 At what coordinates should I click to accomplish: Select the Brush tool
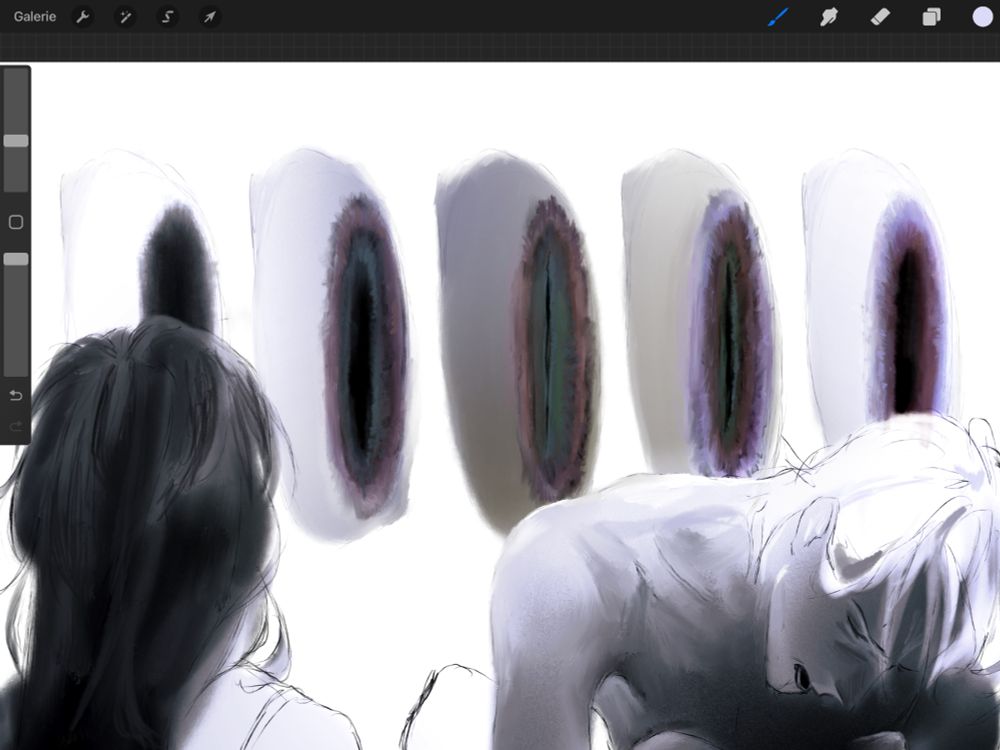coord(778,17)
